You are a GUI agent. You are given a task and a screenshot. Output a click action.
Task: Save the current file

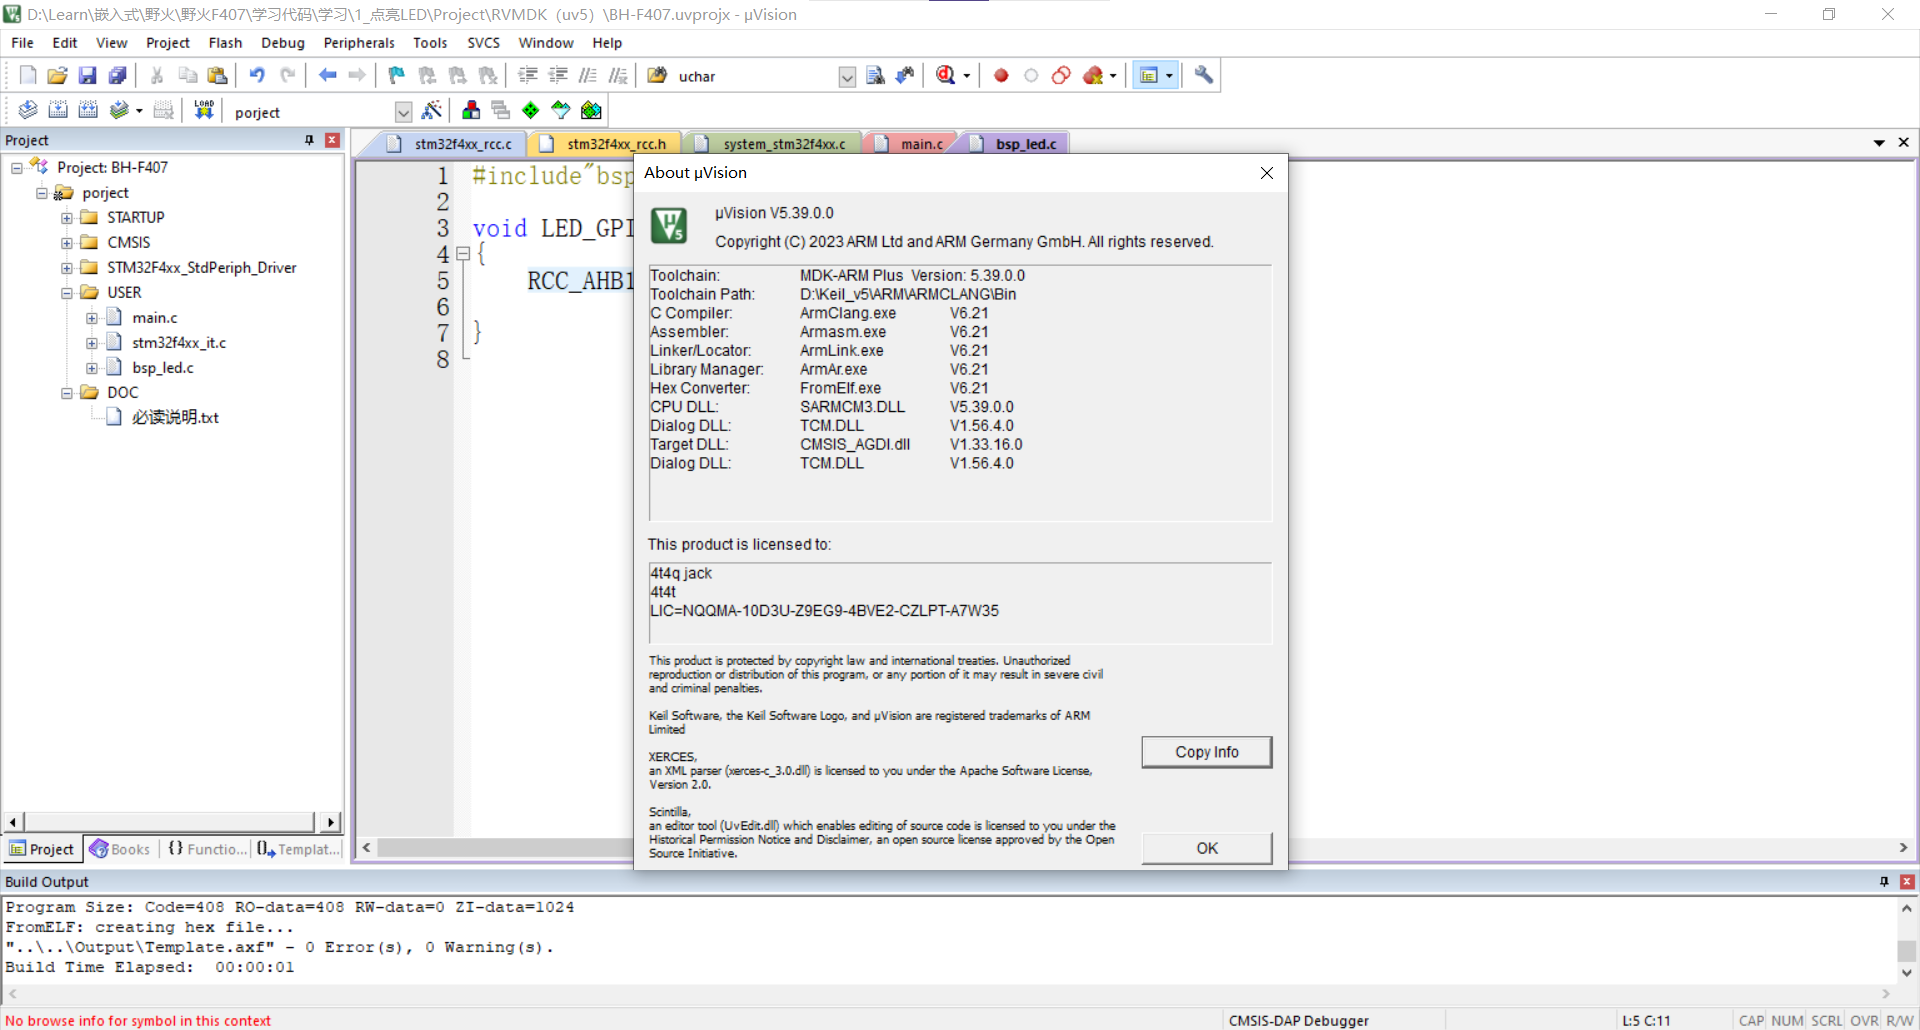click(88, 75)
